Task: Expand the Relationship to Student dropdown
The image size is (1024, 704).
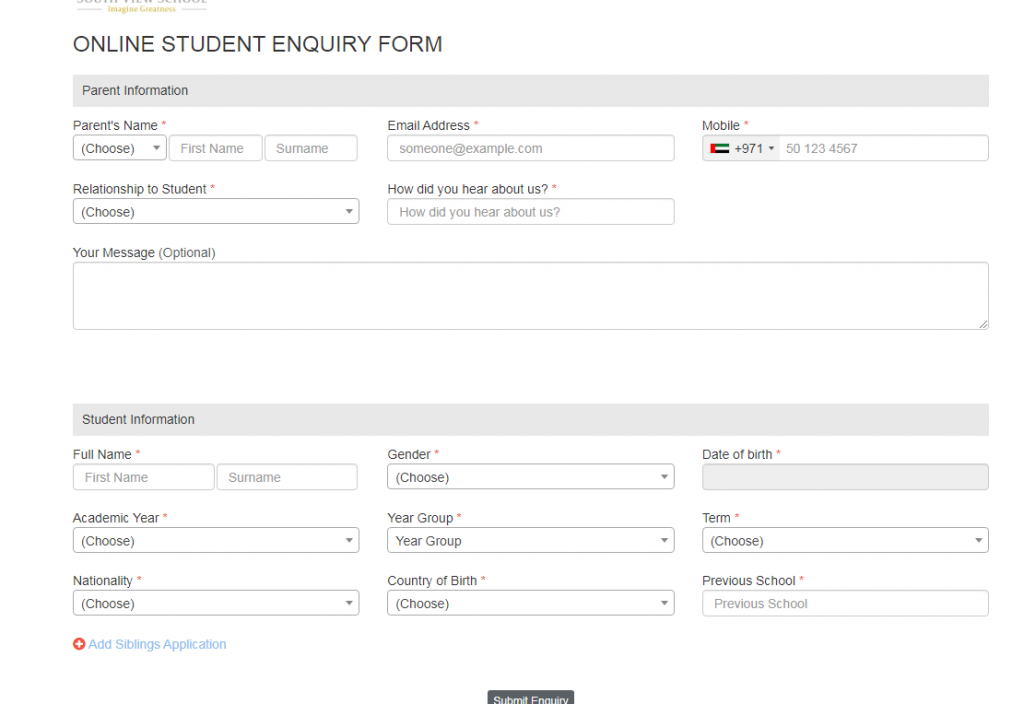Action: click(x=215, y=212)
